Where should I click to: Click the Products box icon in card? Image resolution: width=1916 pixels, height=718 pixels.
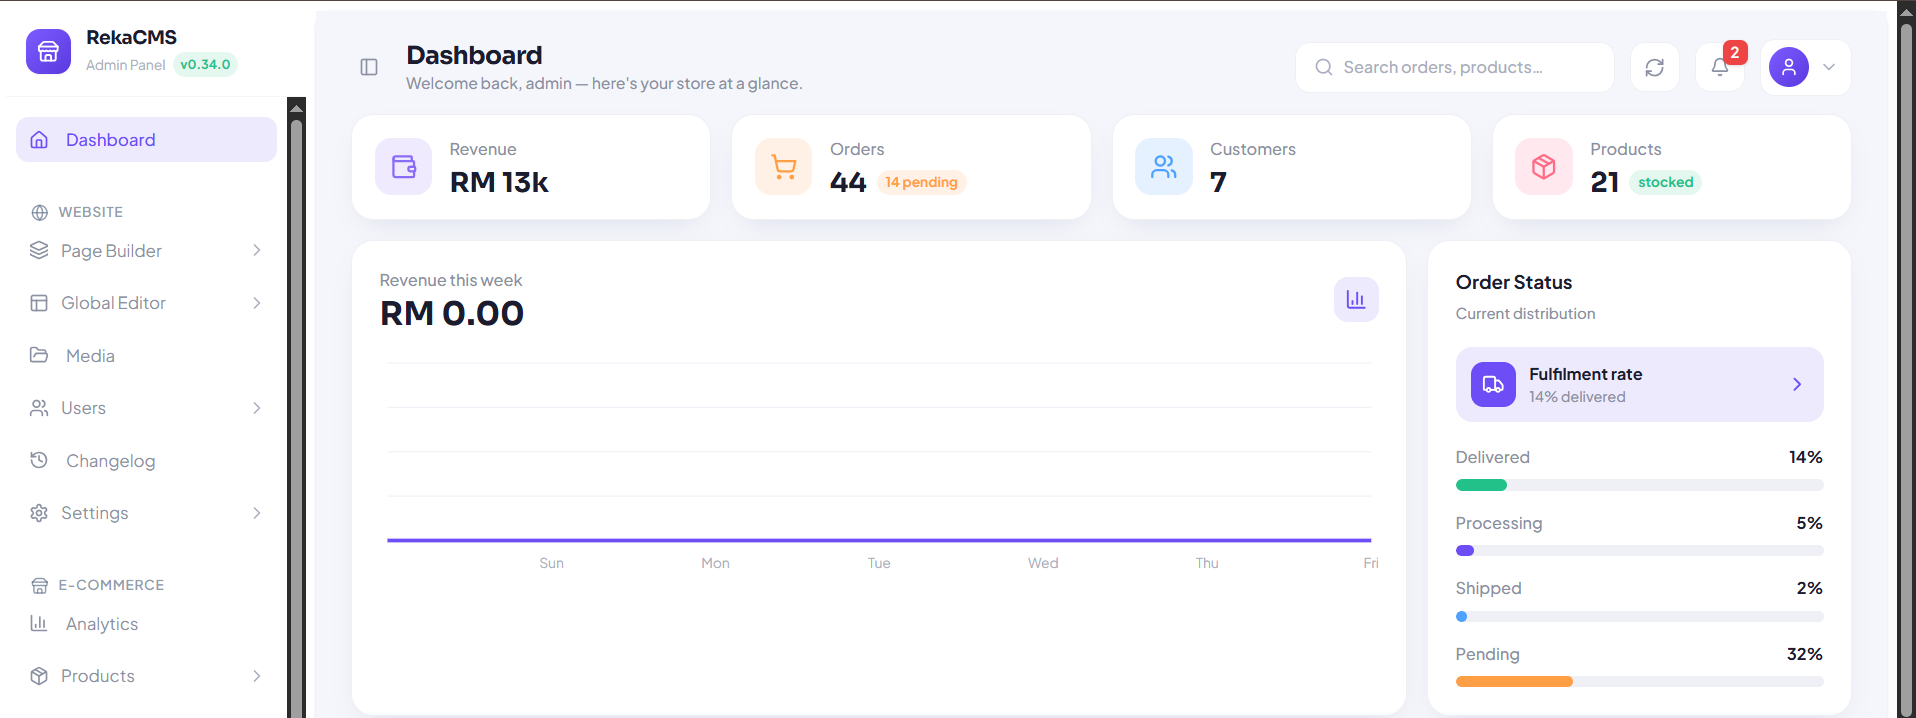coord(1544,166)
